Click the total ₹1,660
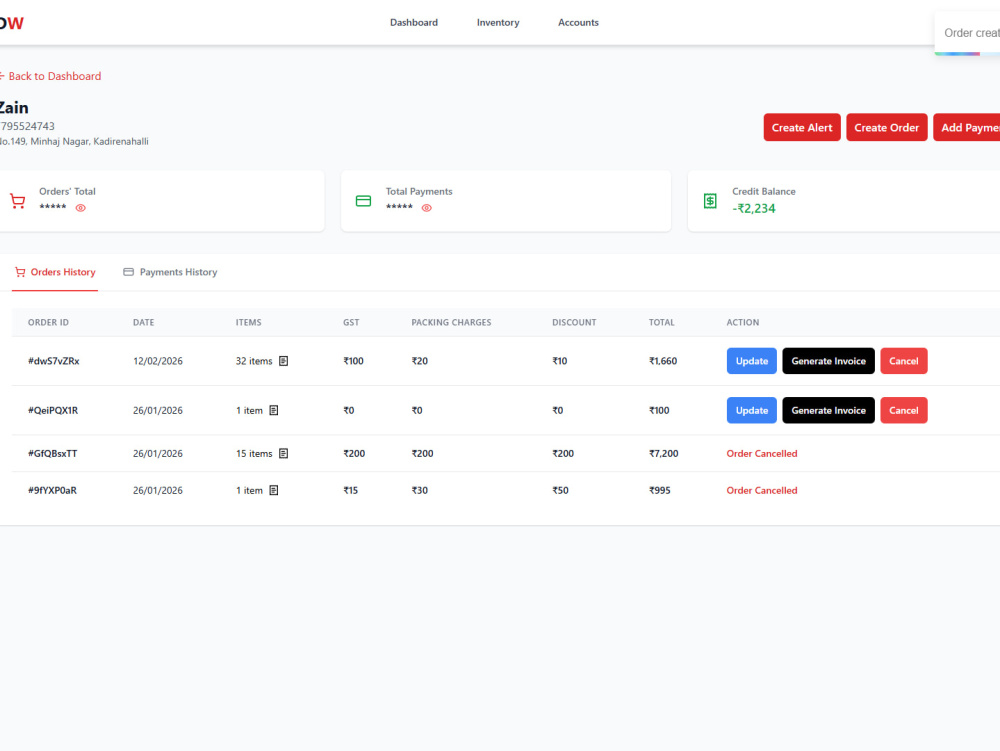1000x751 pixels. (663, 361)
